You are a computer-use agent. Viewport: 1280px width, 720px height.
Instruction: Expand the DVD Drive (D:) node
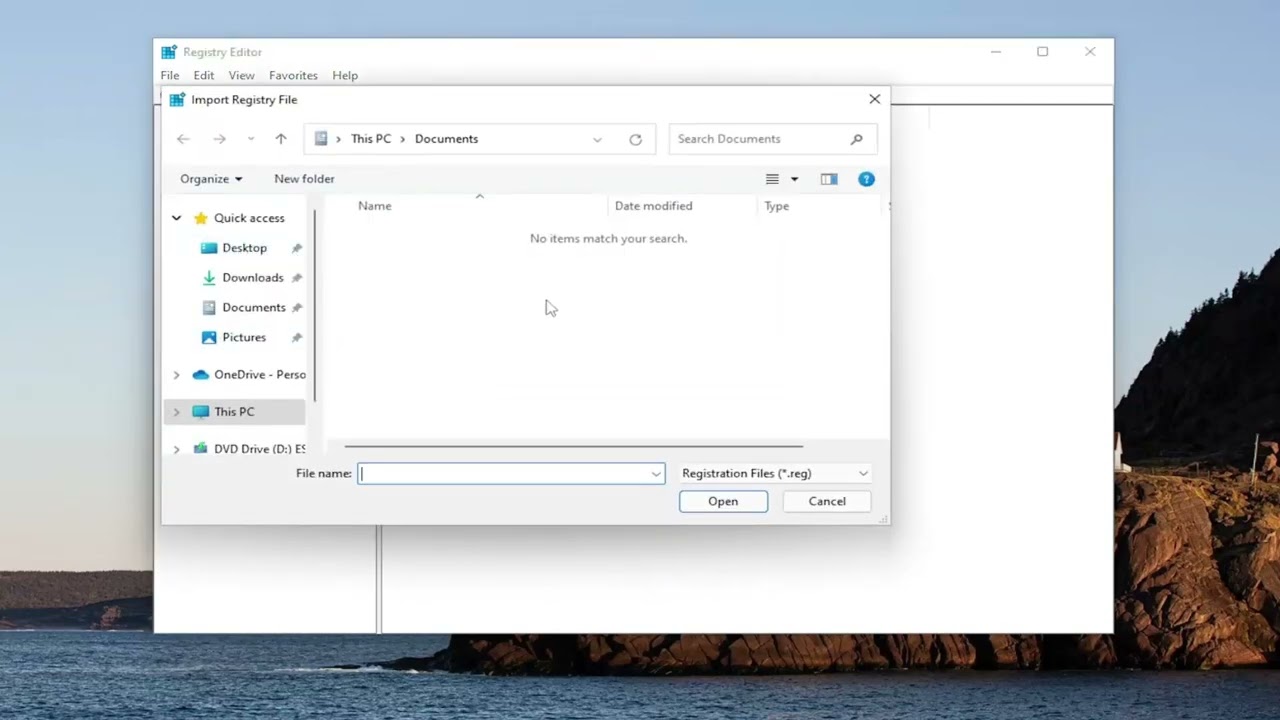coord(176,449)
